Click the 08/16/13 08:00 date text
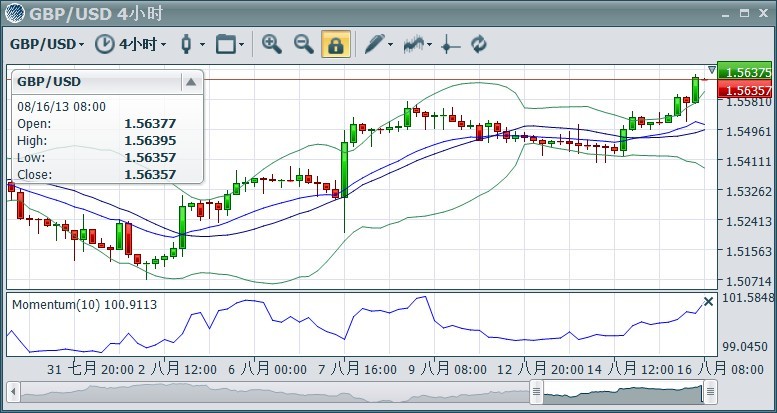 [61, 107]
